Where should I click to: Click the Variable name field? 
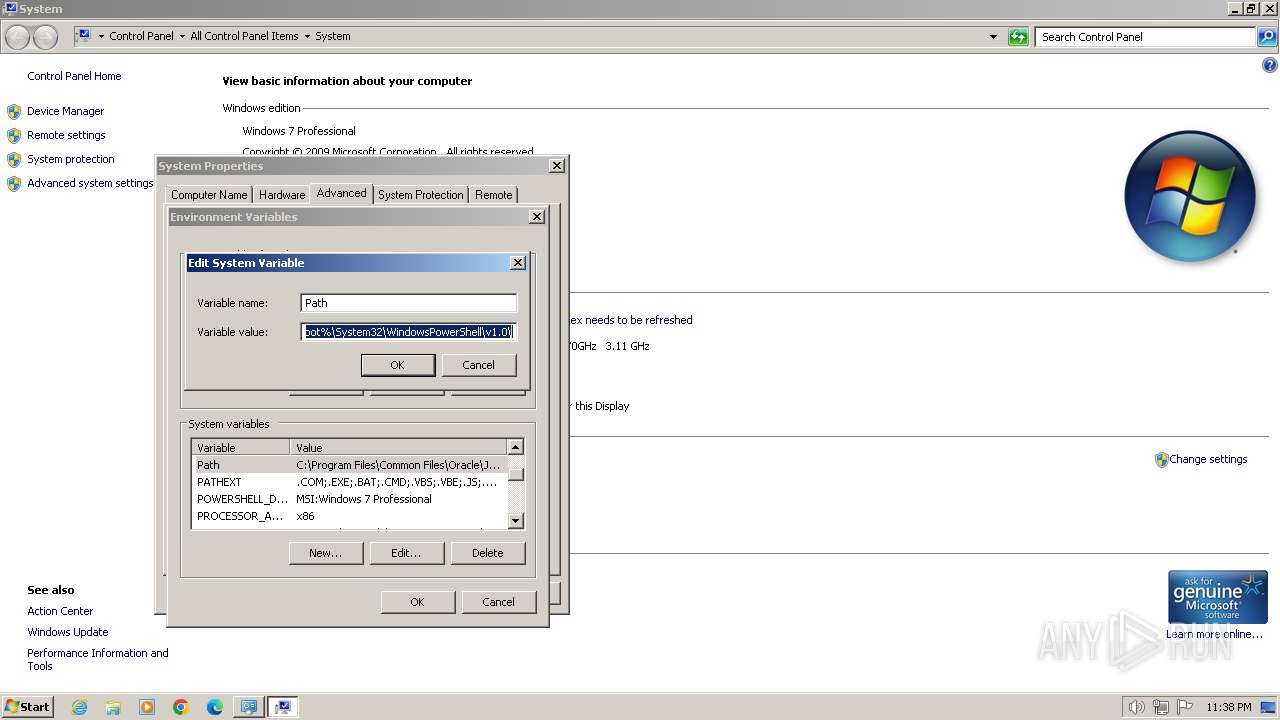408,303
